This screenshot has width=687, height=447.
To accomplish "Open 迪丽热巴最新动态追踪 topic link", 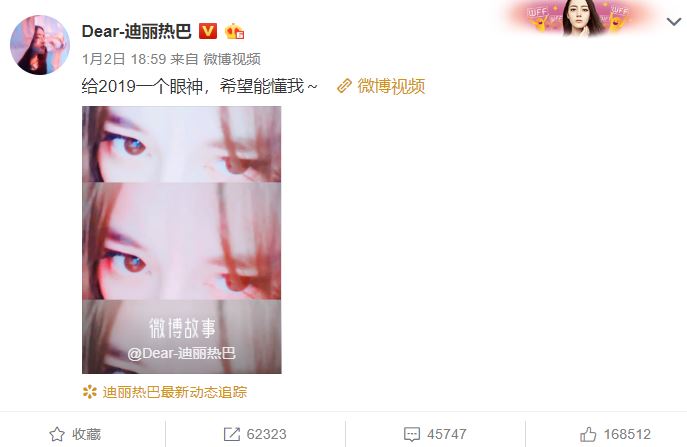I will tap(174, 392).
